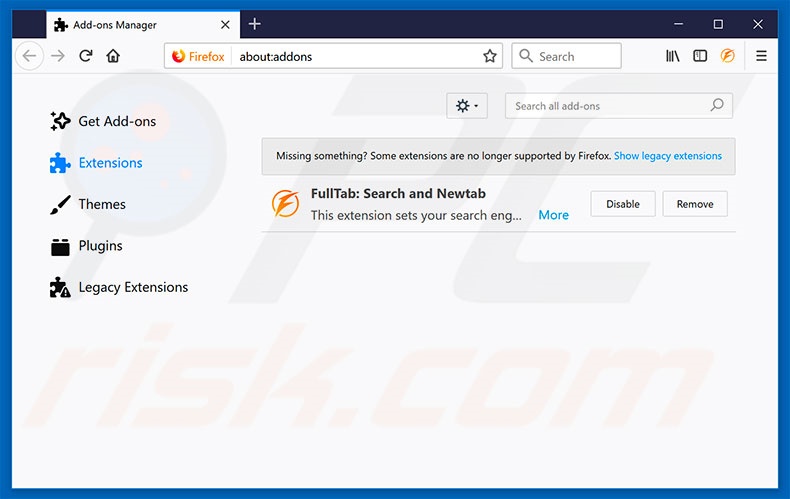The image size is (790, 499).
Task: Click the FullTab extension icon in list
Action: 286,204
